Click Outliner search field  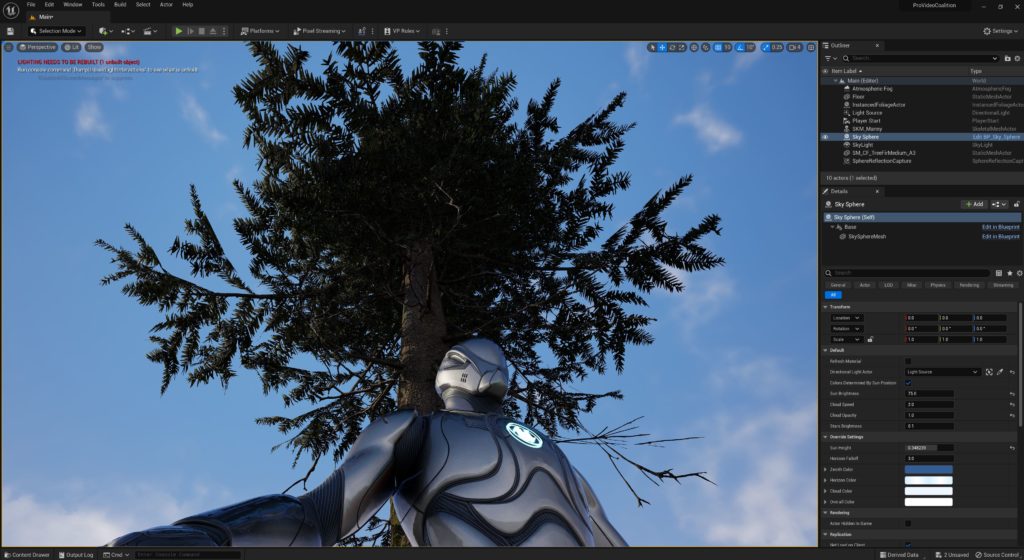coord(921,58)
